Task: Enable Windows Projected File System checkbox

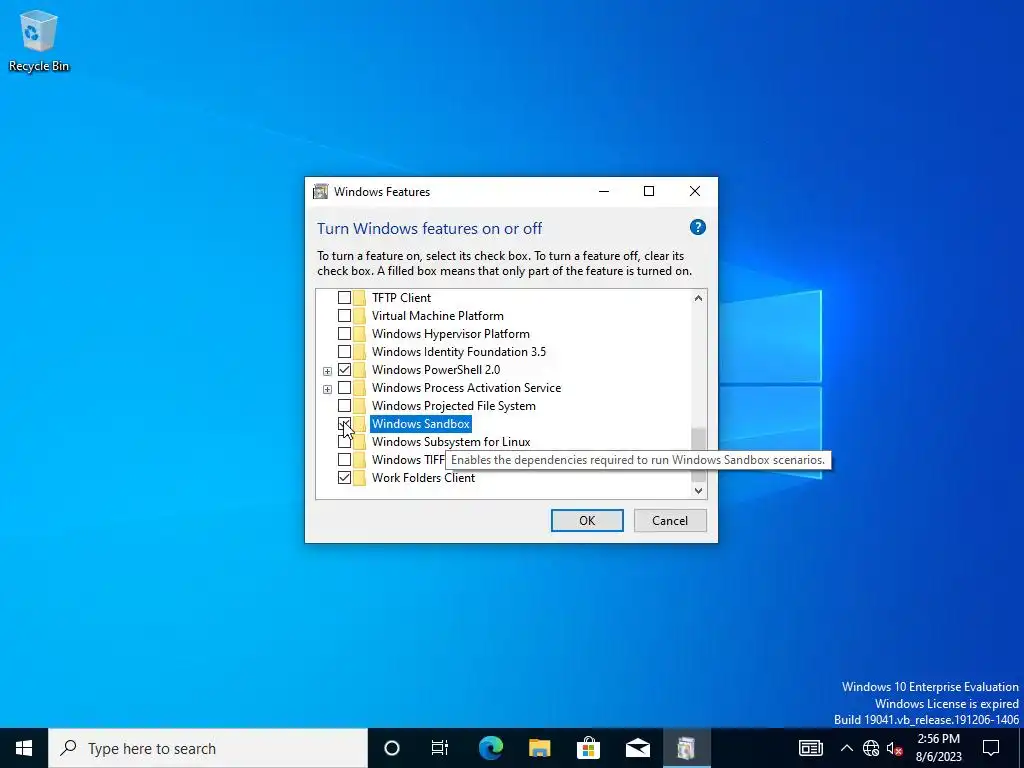Action: point(344,406)
